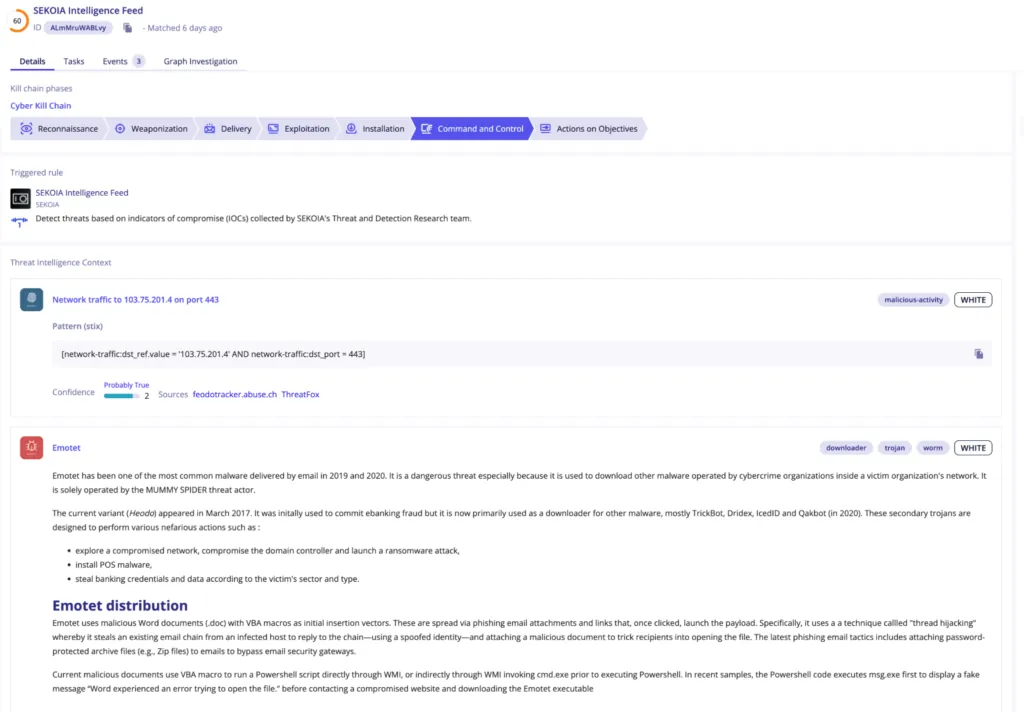
Task: Click the trojan tag
Action: point(894,448)
